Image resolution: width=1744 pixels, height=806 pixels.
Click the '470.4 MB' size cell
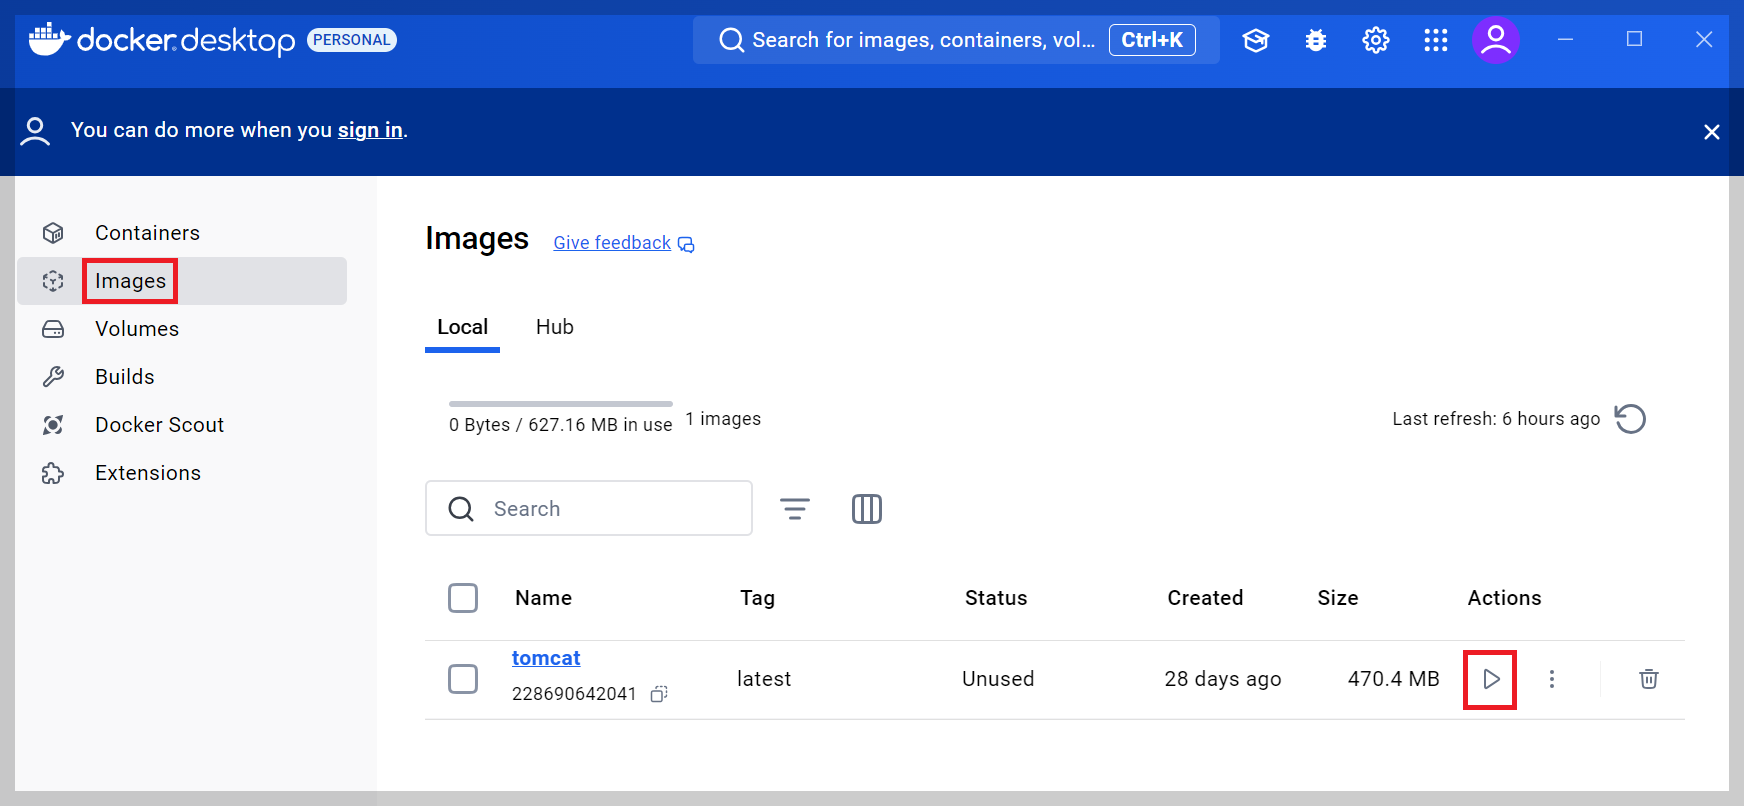click(1394, 679)
